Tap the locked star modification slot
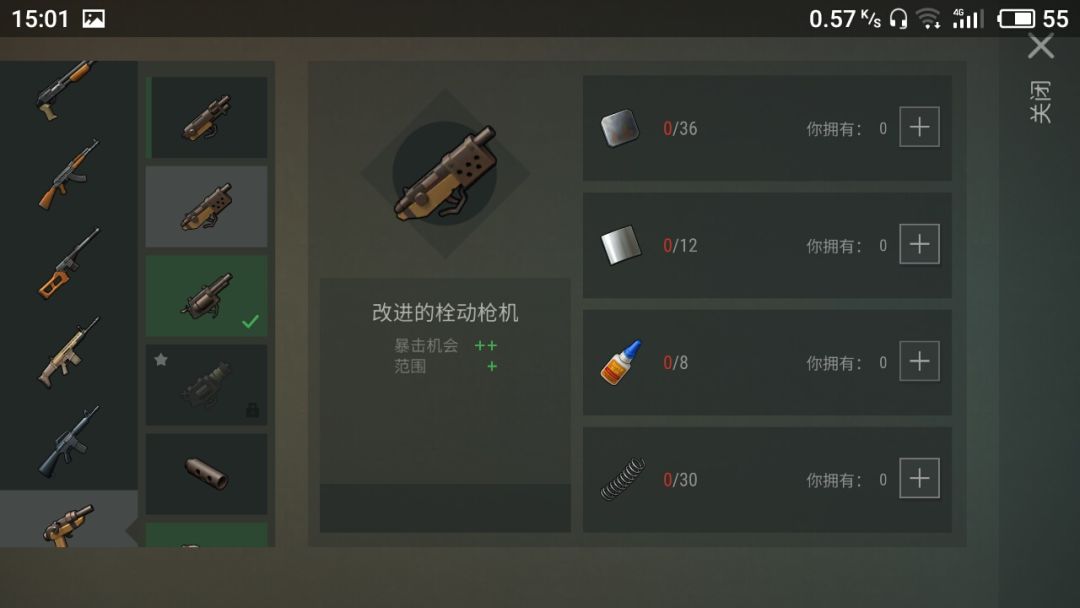The width and height of the screenshot is (1080, 608). pyautogui.click(x=207, y=385)
